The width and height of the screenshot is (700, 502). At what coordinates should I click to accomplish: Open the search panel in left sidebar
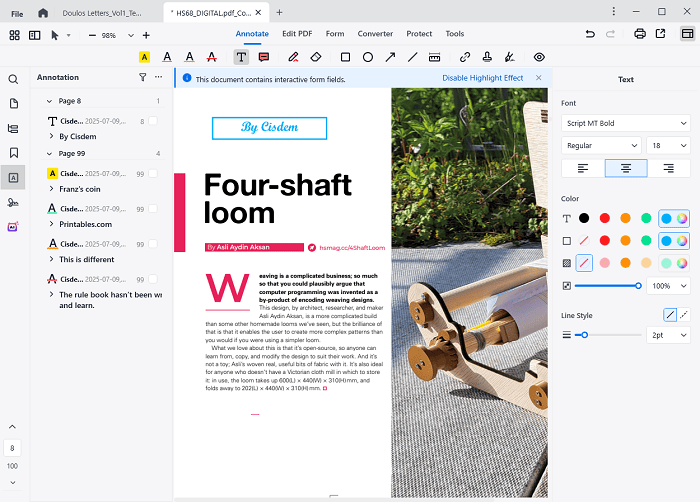(x=14, y=79)
